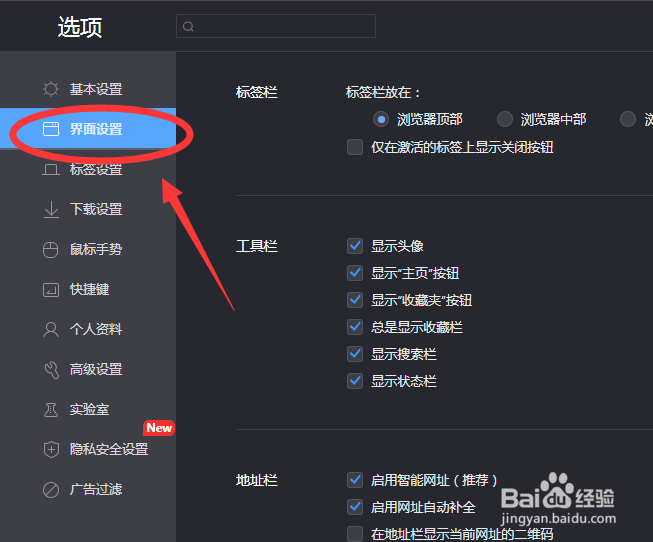Disable the 启用网址自动补全 checkbox
The width and height of the screenshot is (653, 542).
[355, 507]
